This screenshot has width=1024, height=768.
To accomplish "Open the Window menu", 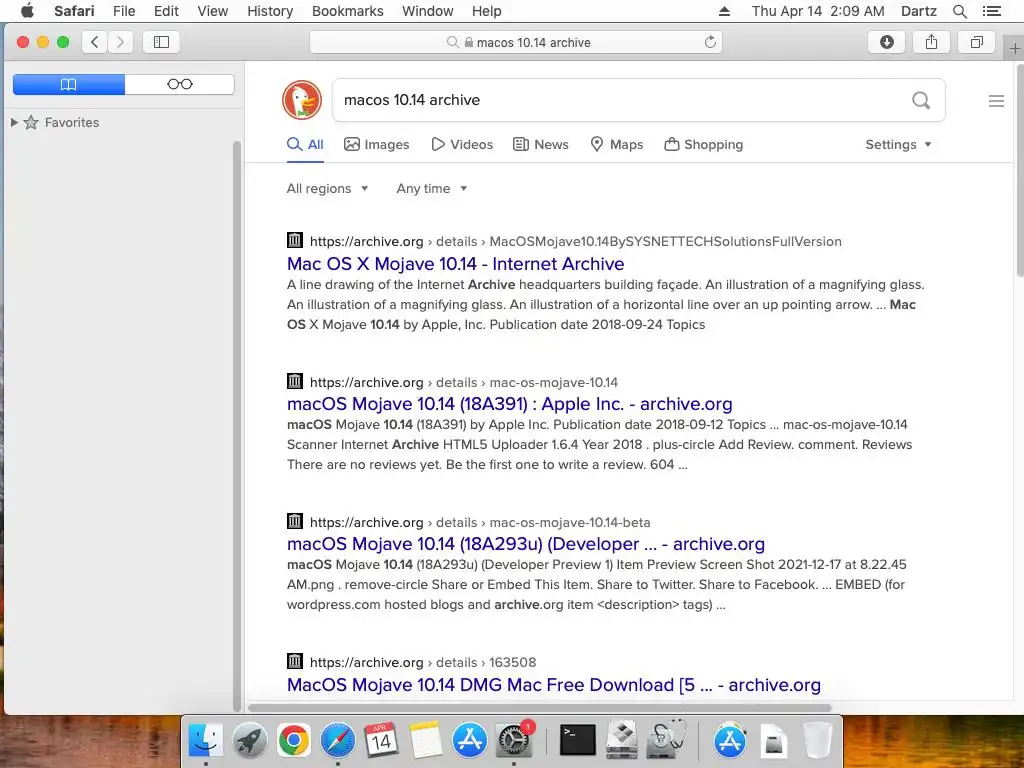I will 427,11.
